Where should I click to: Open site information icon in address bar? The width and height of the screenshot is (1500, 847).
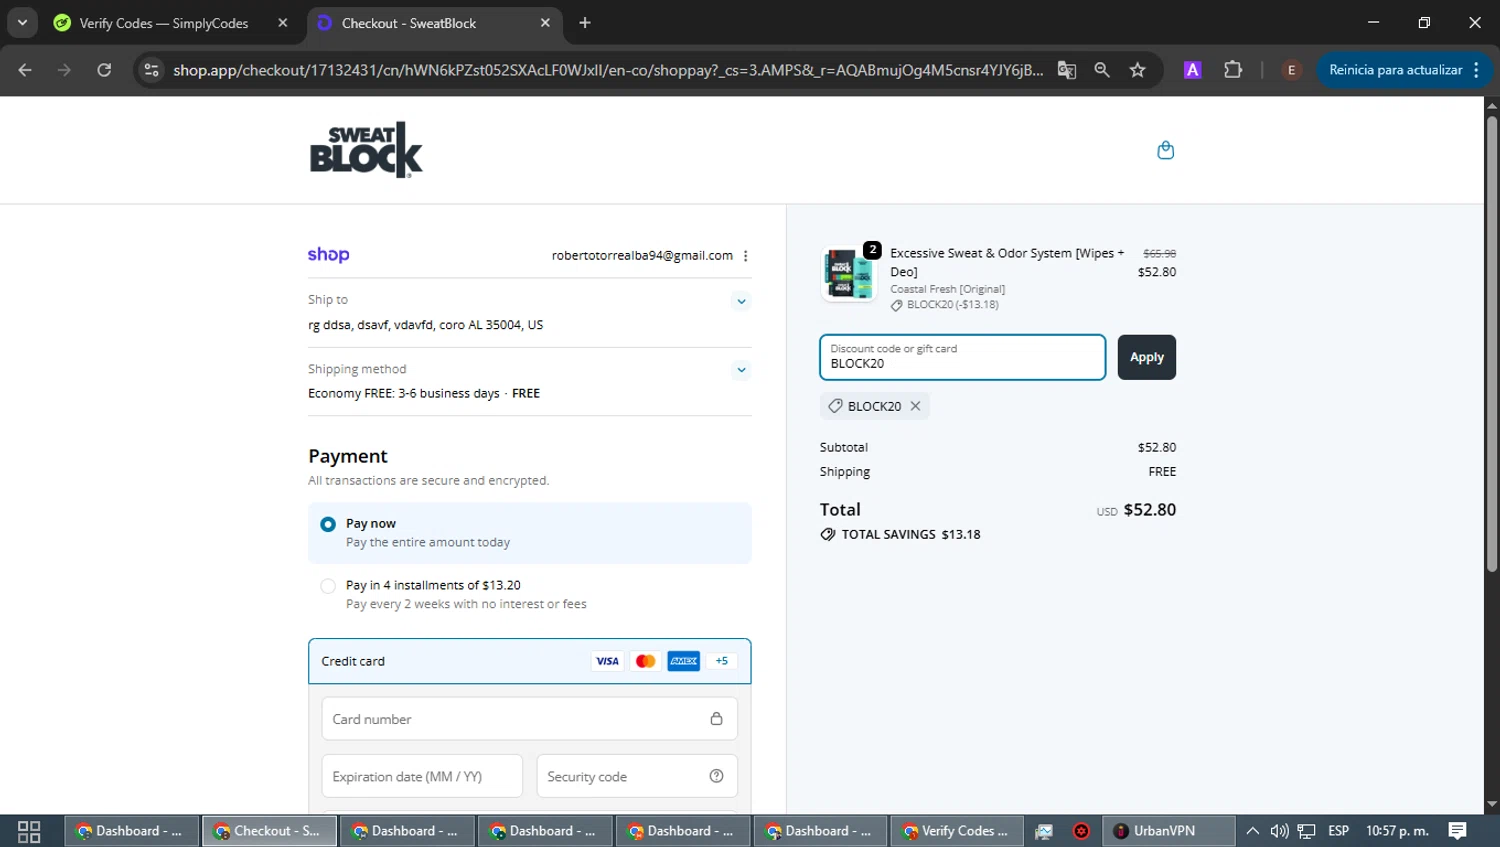151,70
